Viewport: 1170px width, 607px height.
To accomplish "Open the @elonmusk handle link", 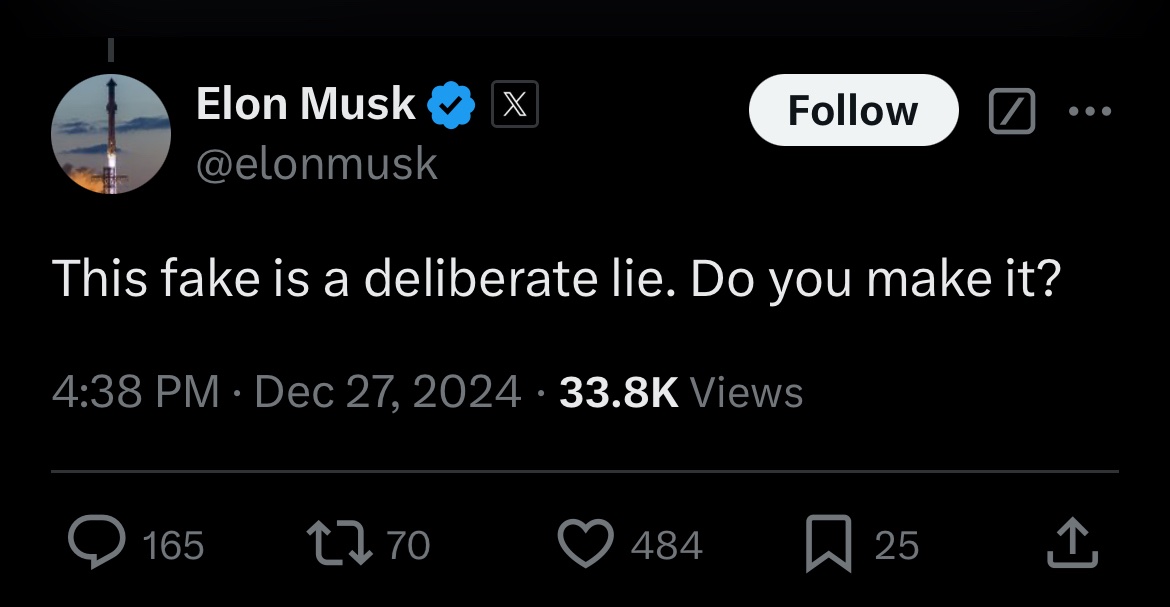I will pyautogui.click(x=317, y=163).
